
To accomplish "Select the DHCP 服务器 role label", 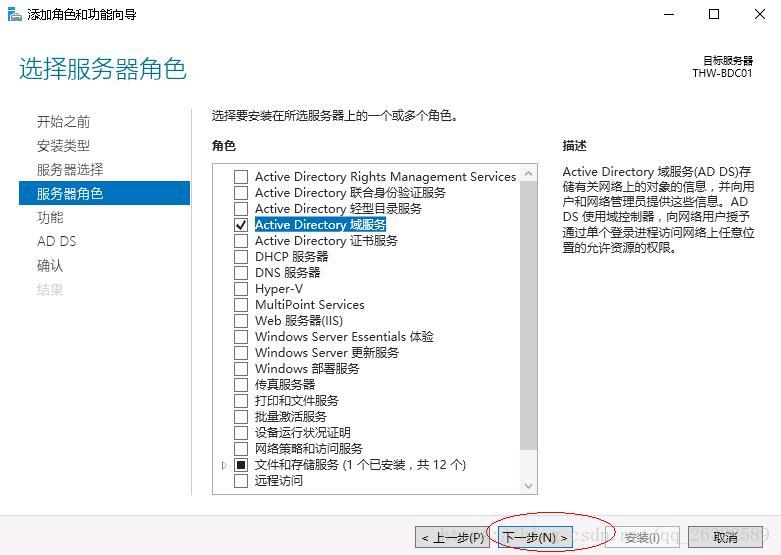I will [x=291, y=257].
